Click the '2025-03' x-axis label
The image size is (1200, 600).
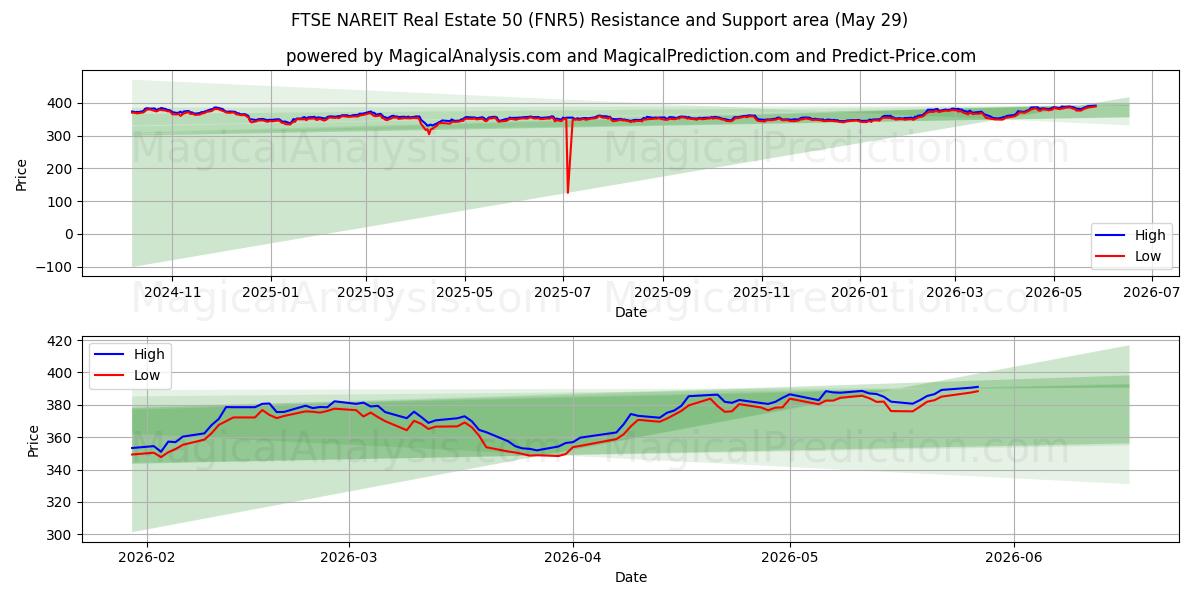coord(366,292)
